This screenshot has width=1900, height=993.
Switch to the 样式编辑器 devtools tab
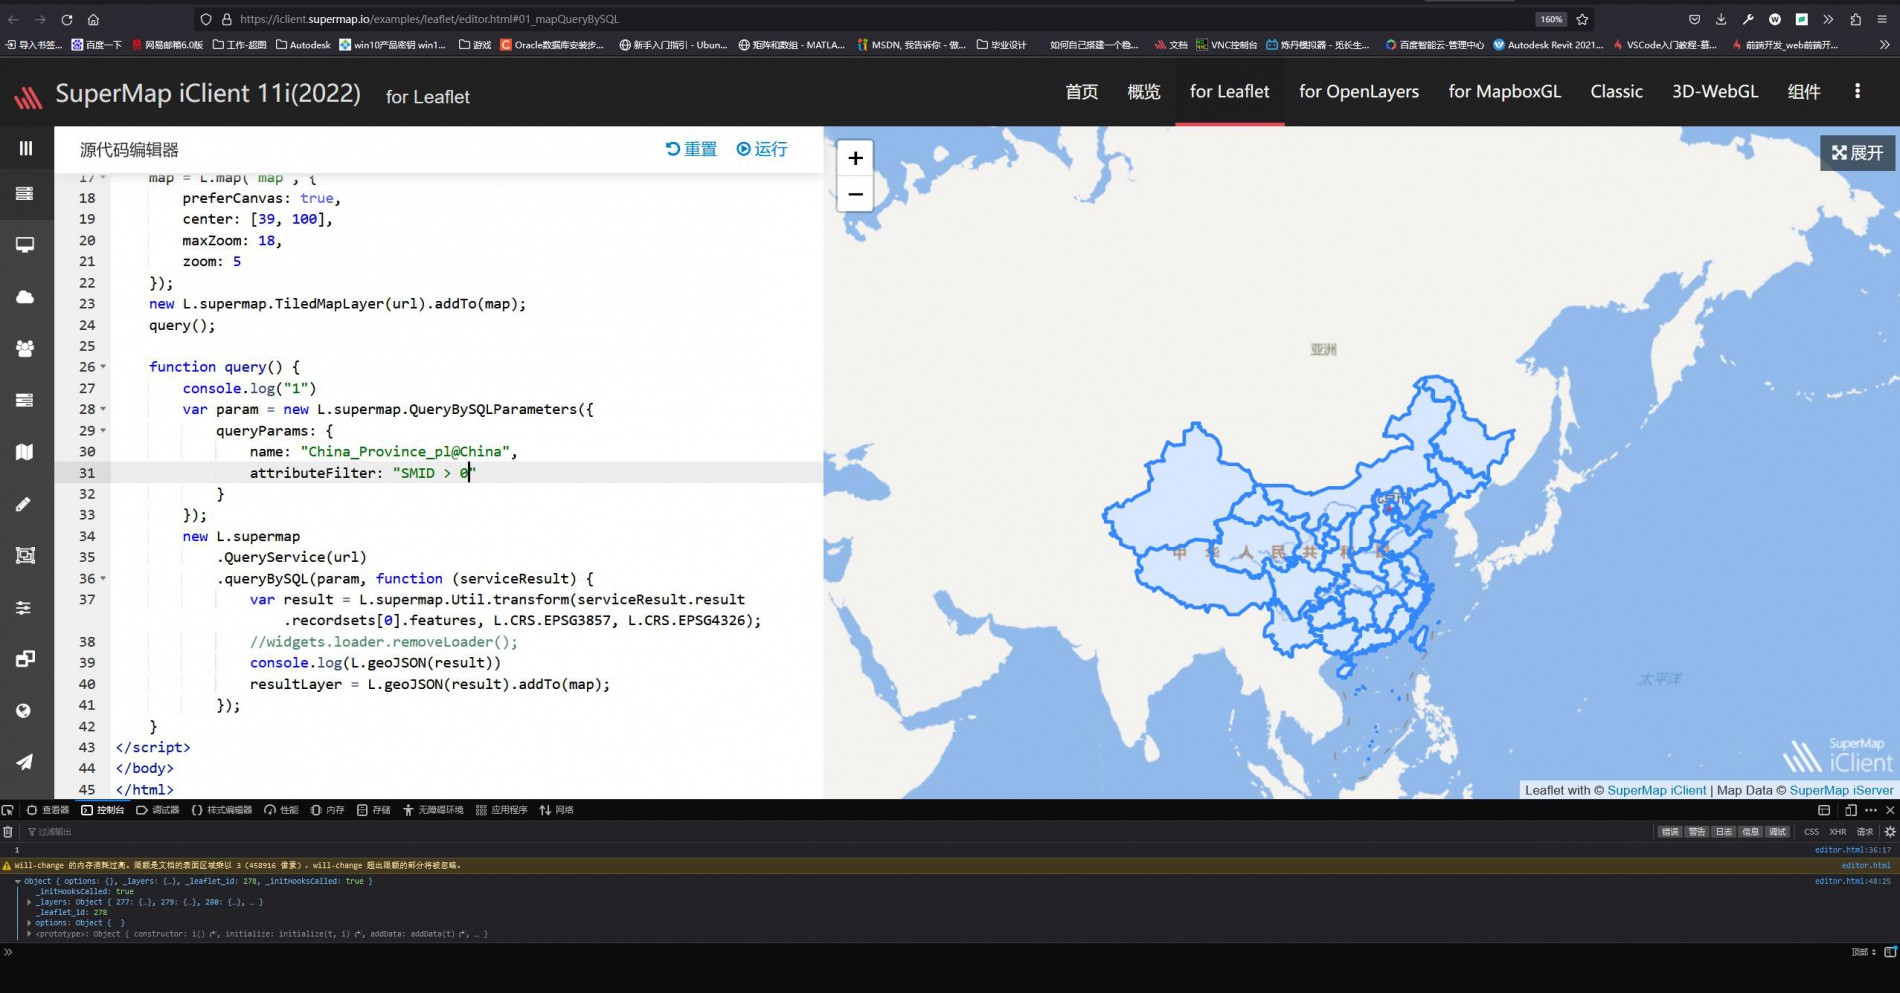[222, 810]
